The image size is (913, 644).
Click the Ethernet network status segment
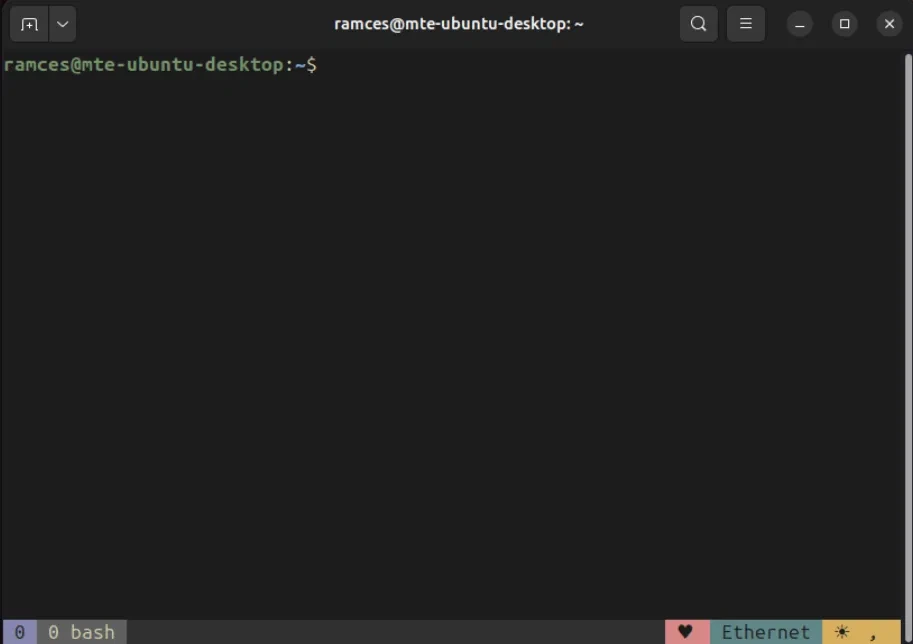click(x=766, y=632)
